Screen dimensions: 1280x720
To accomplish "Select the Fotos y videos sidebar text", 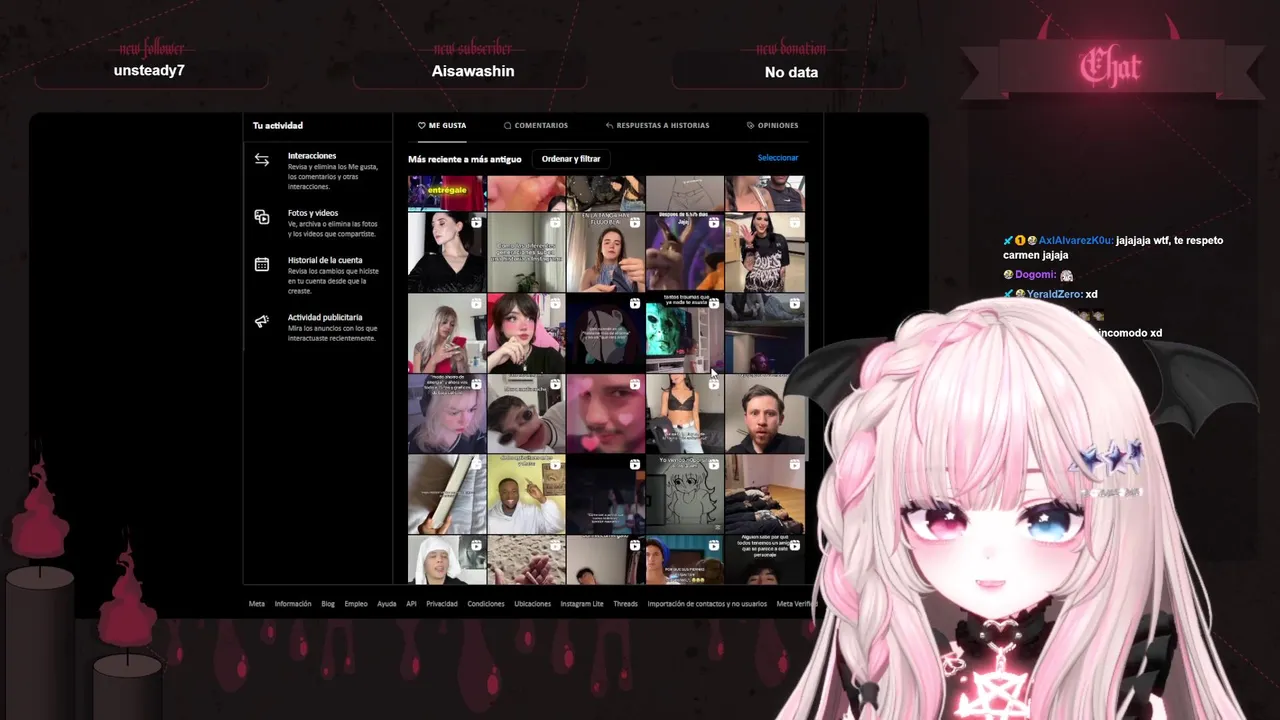I will pyautogui.click(x=313, y=213).
